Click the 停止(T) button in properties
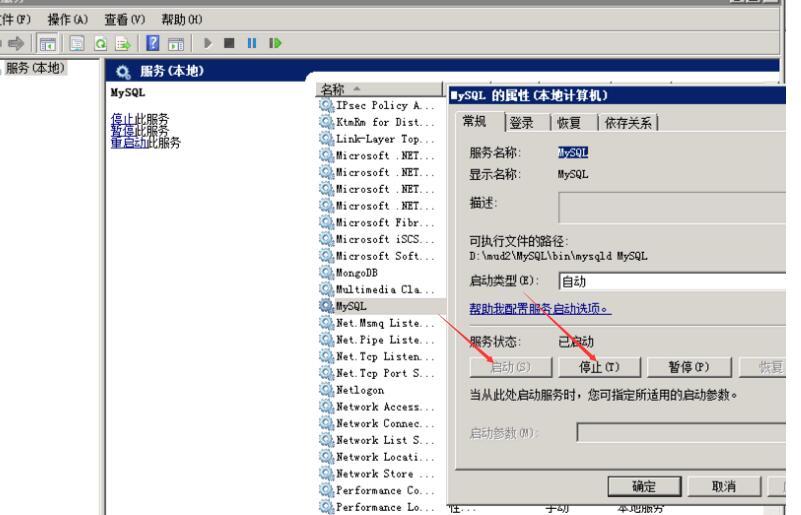The image size is (801, 515). 603,367
